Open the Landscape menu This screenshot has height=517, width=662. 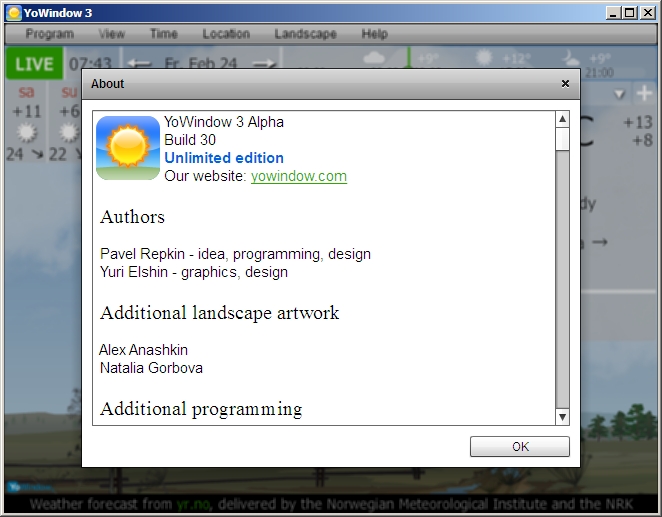[306, 34]
